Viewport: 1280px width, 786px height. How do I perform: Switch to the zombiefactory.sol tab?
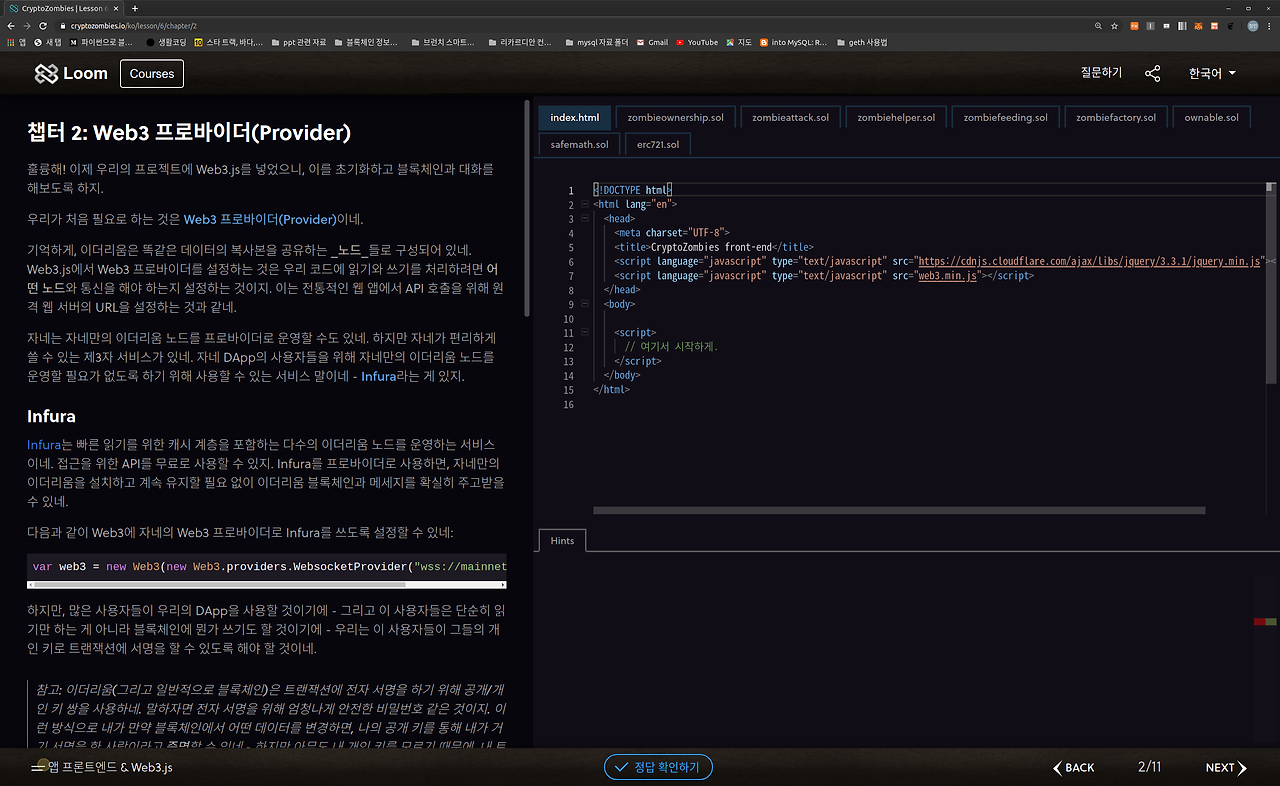pos(1116,117)
